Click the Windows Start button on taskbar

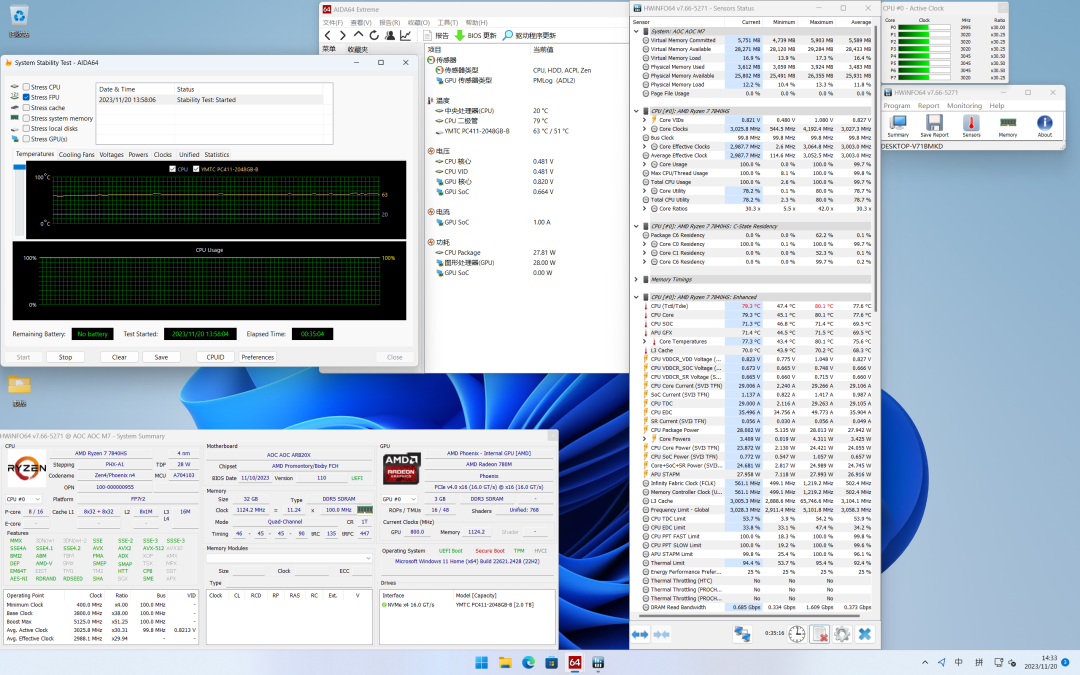tap(482, 662)
